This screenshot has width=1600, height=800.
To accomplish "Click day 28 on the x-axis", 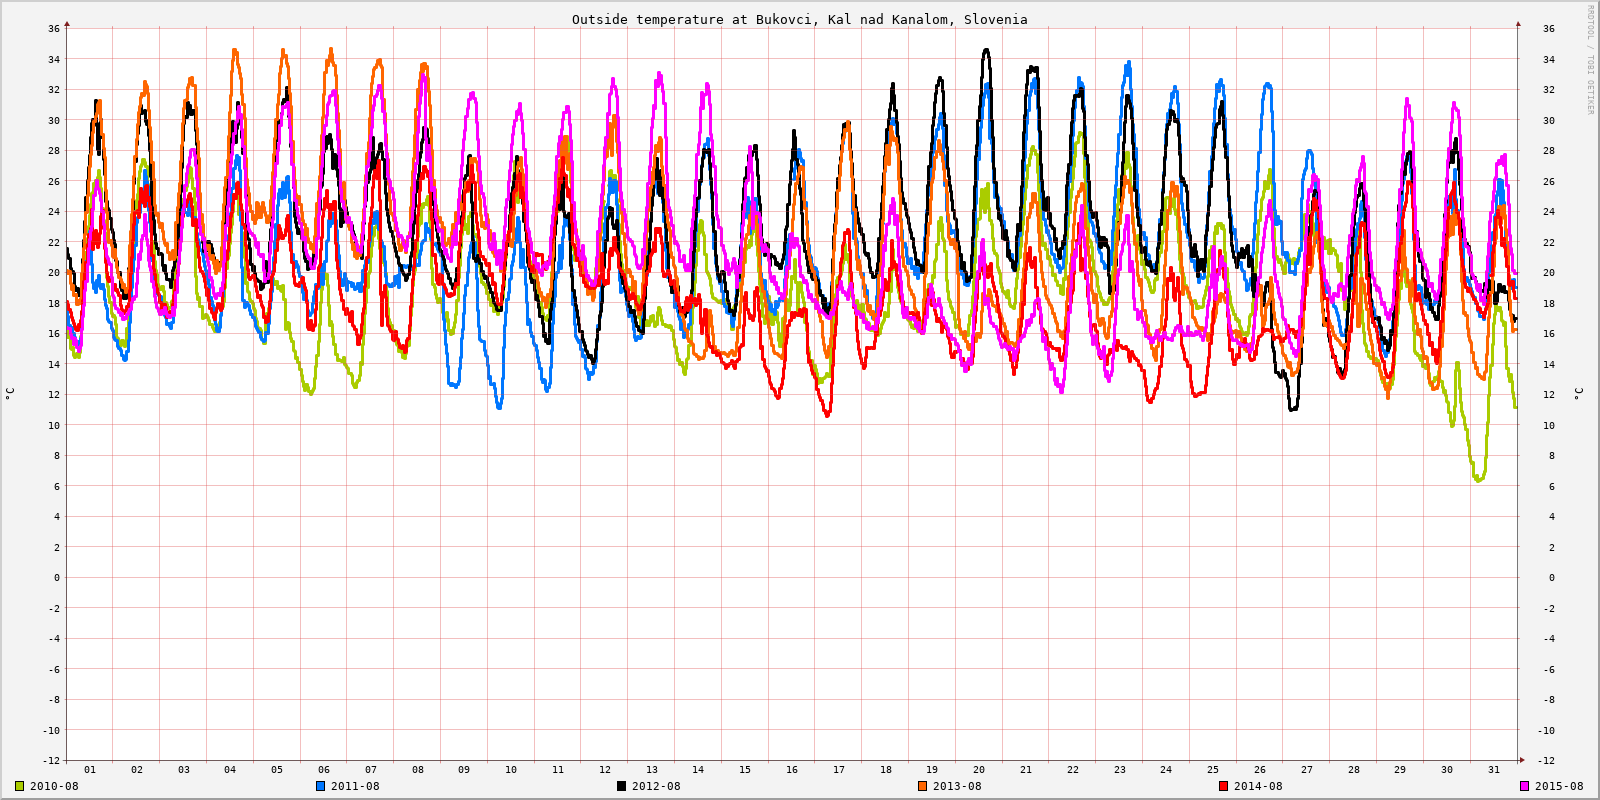I will (1354, 769).
